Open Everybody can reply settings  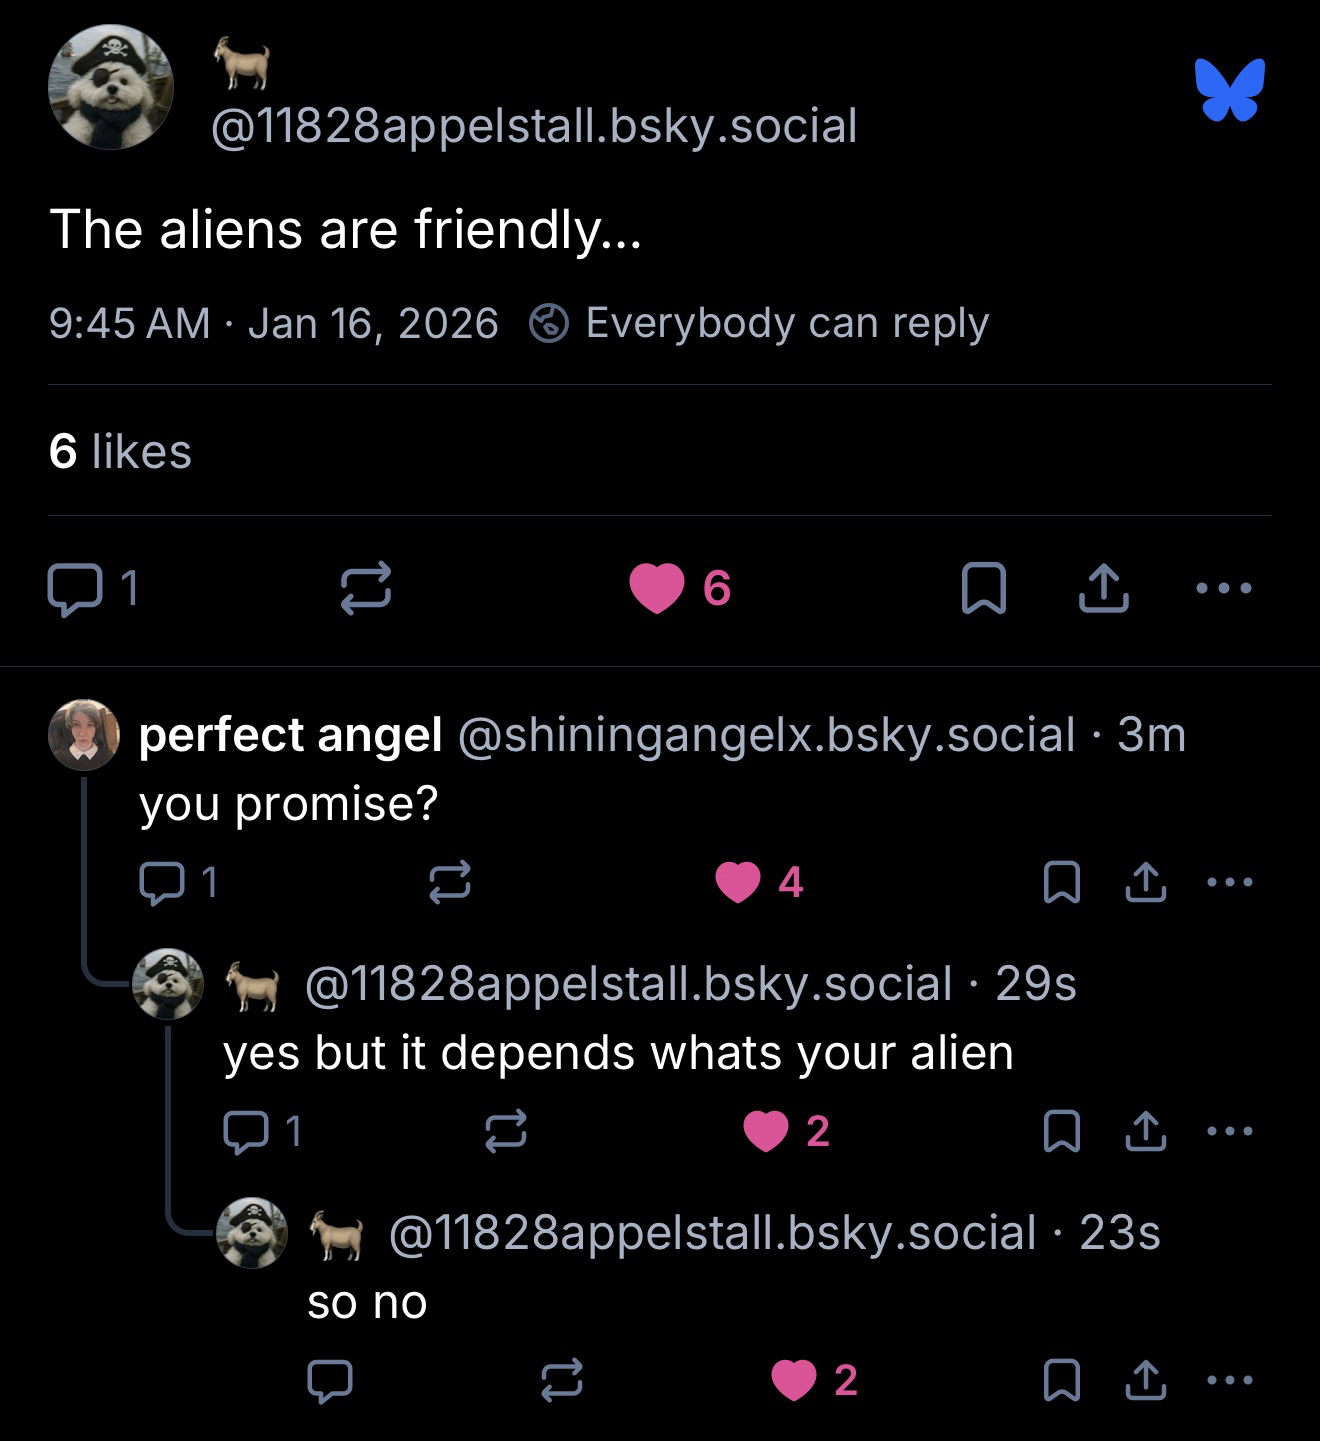[x=760, y=323]
